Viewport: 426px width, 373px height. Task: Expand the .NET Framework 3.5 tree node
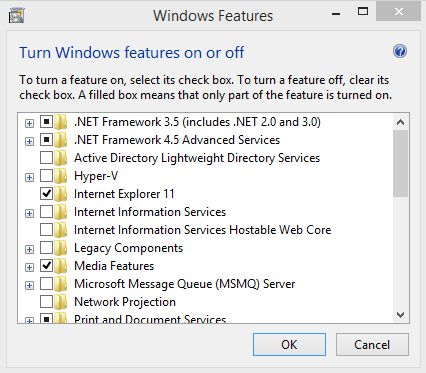[x=29, y=123]
